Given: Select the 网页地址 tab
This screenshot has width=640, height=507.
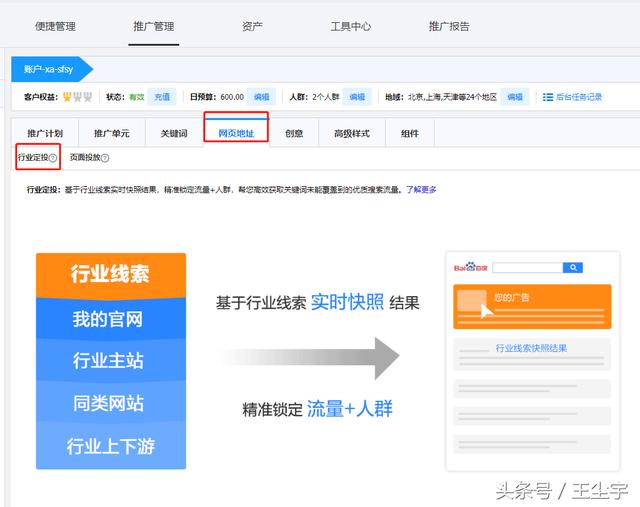Looking at the screenshot, I should [x=236, y=133].
